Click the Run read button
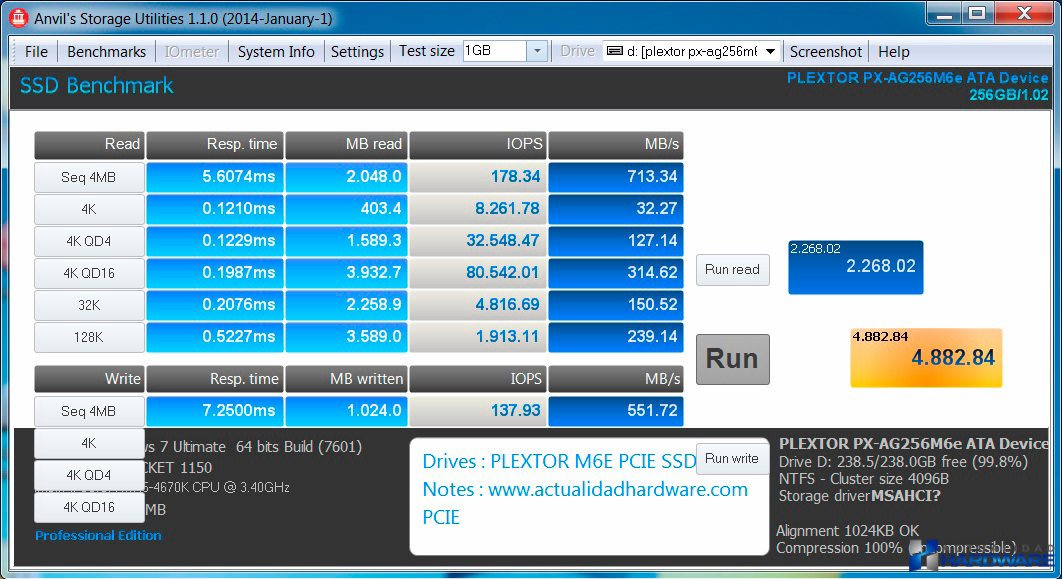The height and width of the screenshot is (579, 1063). (x=732, y=270)
